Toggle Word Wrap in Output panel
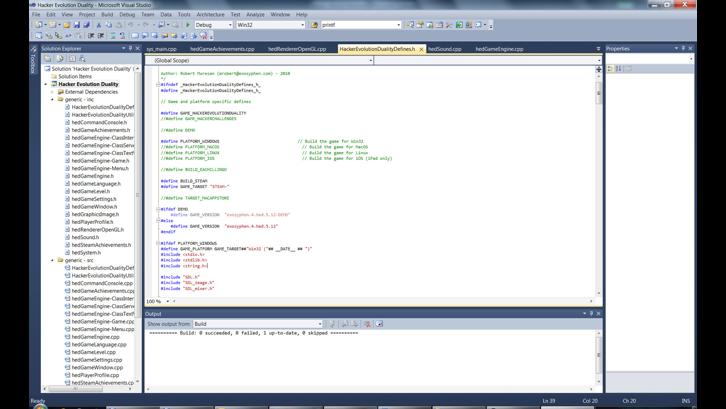726x409 pixels. click(379, 324)
